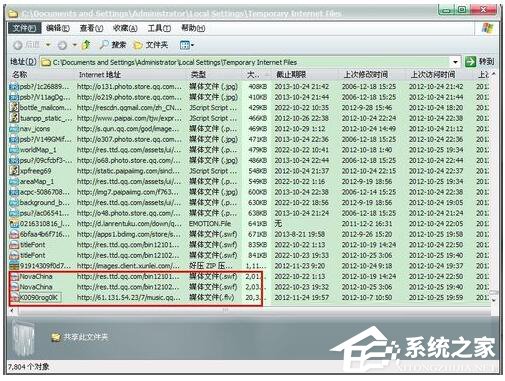This screenshot has width=505, height=381.
Task: Click the Windows flag logo icon
Action: click(487, 28)
